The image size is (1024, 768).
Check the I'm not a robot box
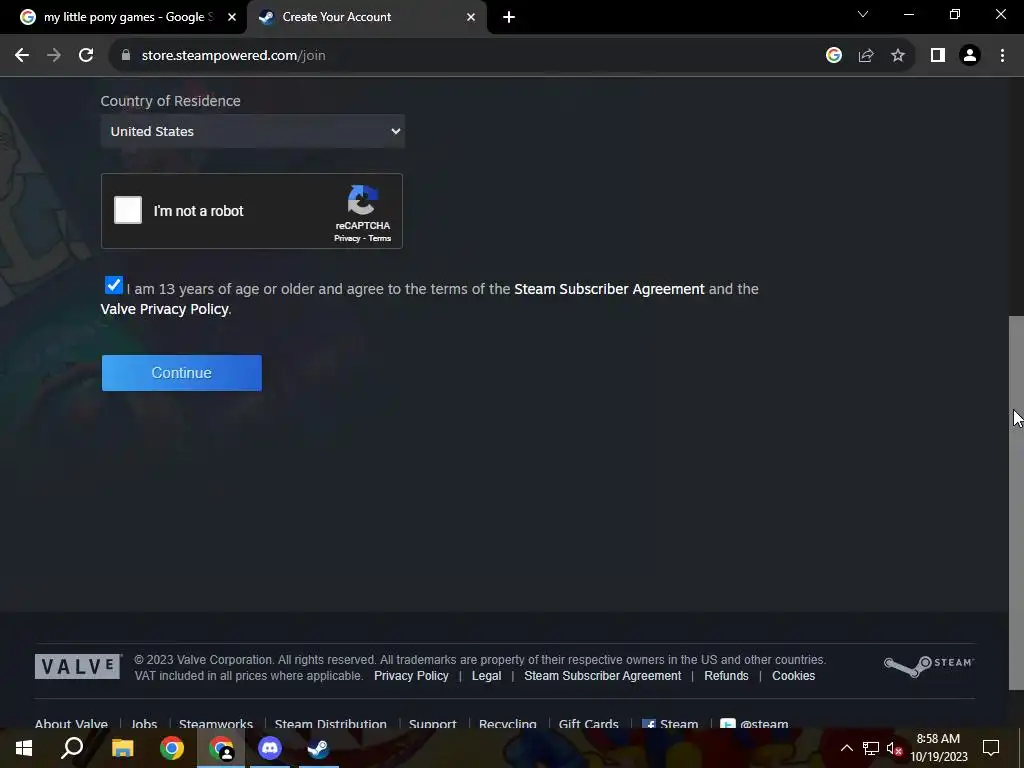pos(128,210)
